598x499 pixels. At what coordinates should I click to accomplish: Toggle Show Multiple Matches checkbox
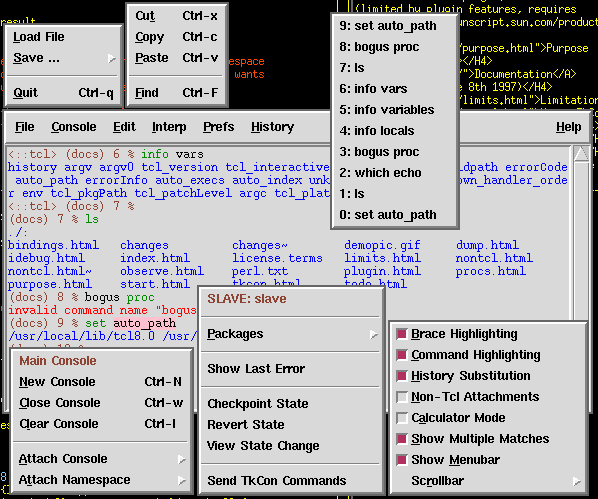click(x=402, y=439)
